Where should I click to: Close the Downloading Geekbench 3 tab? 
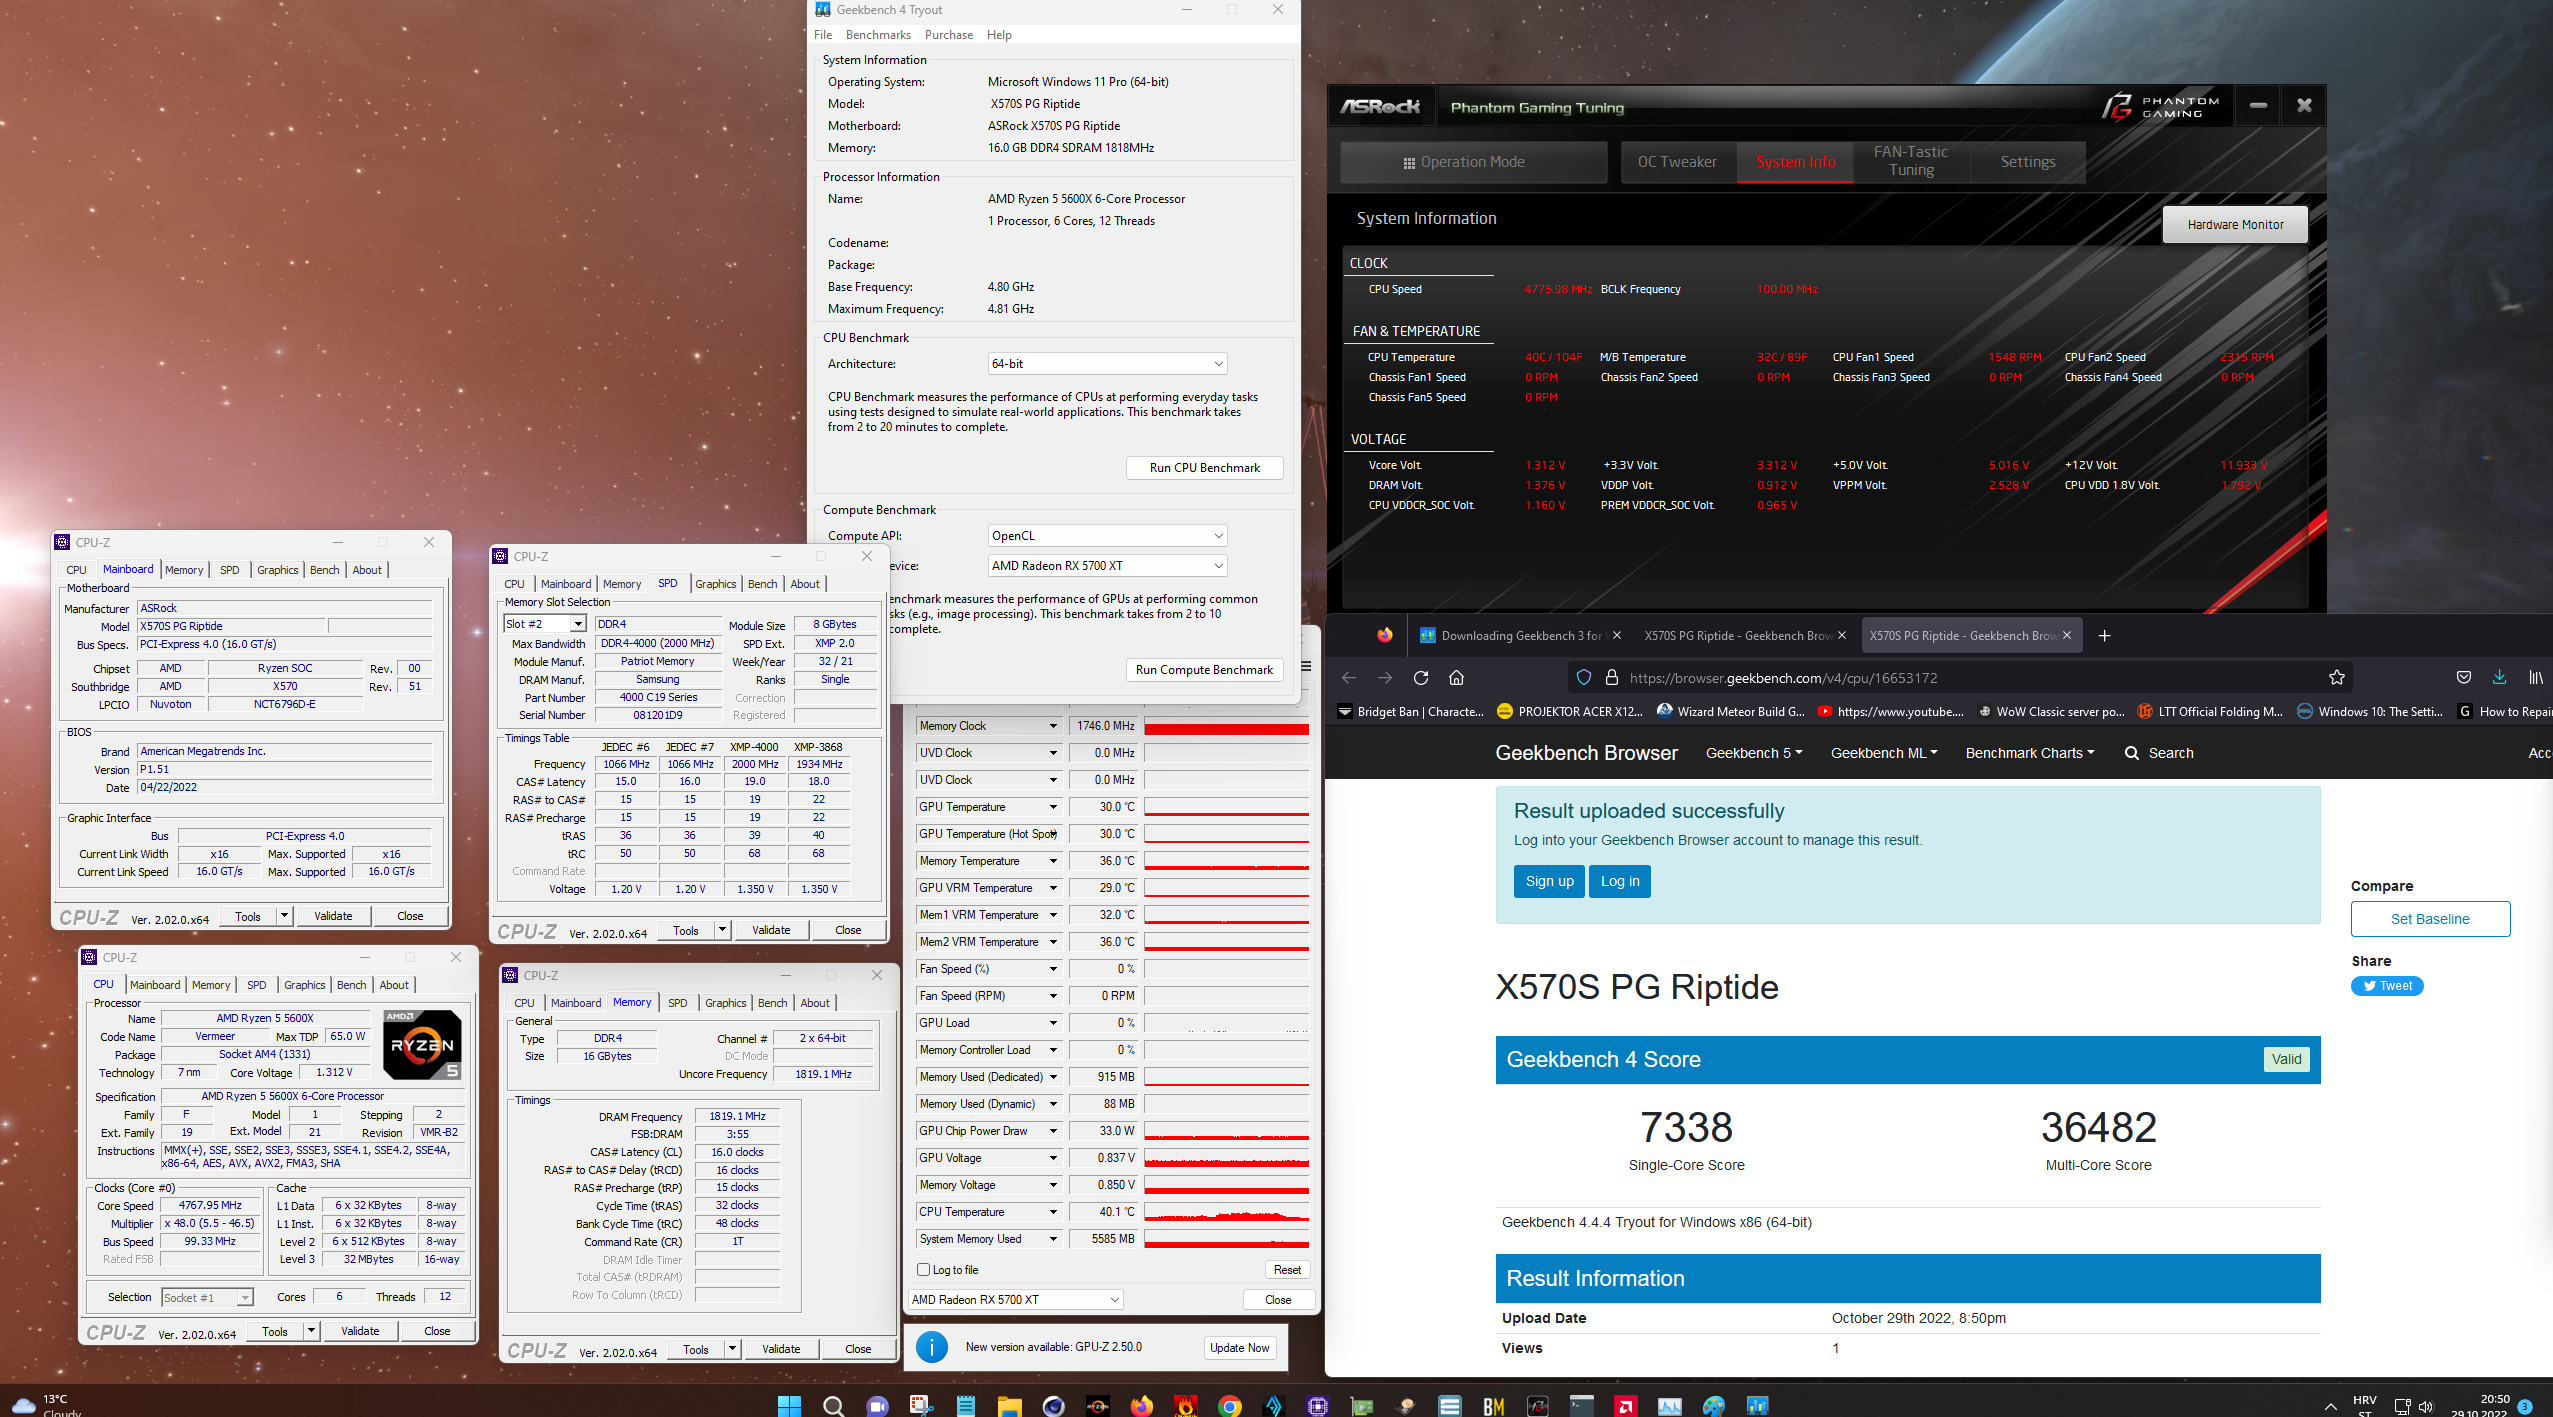[x=1617, y=636]
